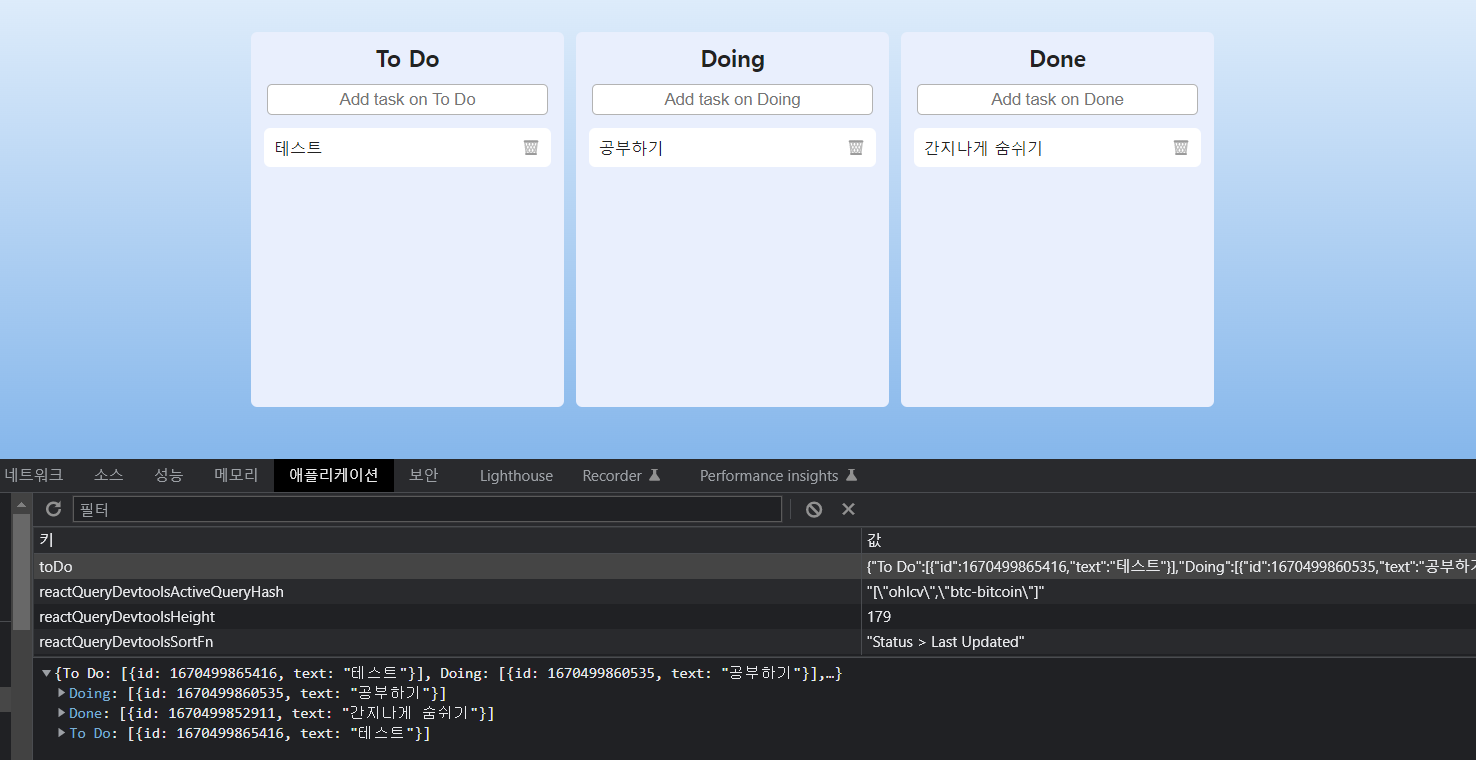Click the toDo JSON value cell
1476x760 pixels.
[1169, 566]
